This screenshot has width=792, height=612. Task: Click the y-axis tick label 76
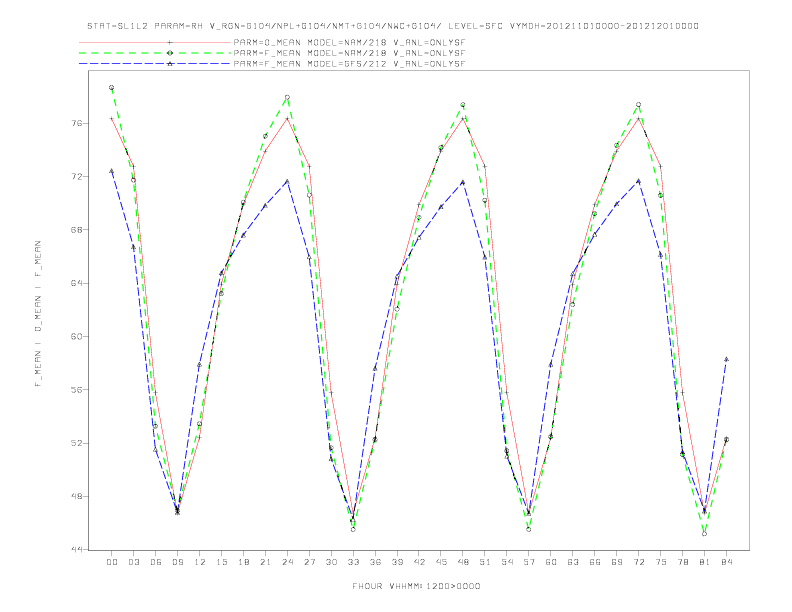78,123
